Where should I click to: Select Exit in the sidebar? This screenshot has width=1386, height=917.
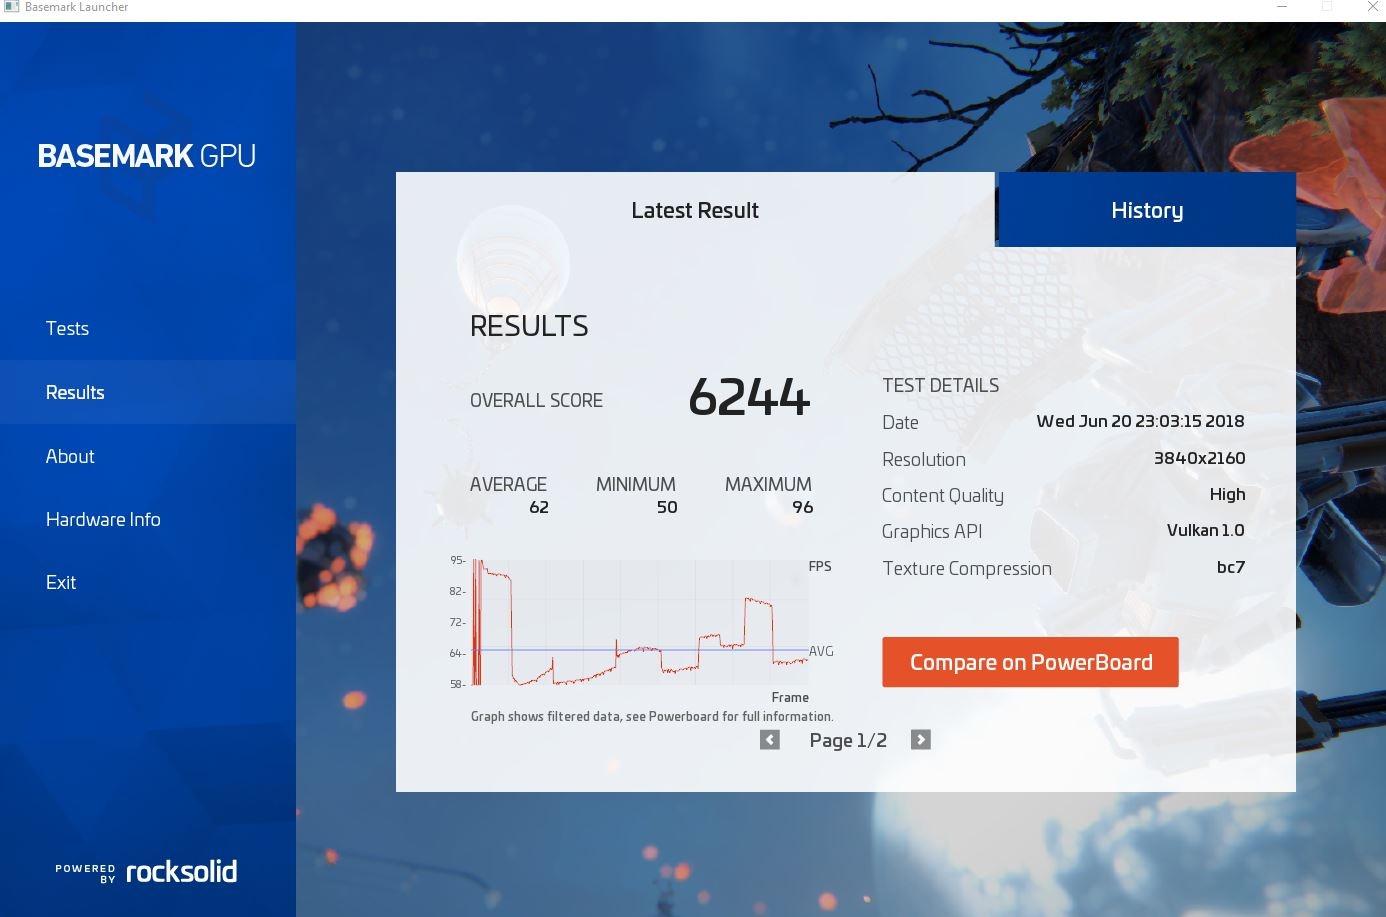tap(148, 582)
